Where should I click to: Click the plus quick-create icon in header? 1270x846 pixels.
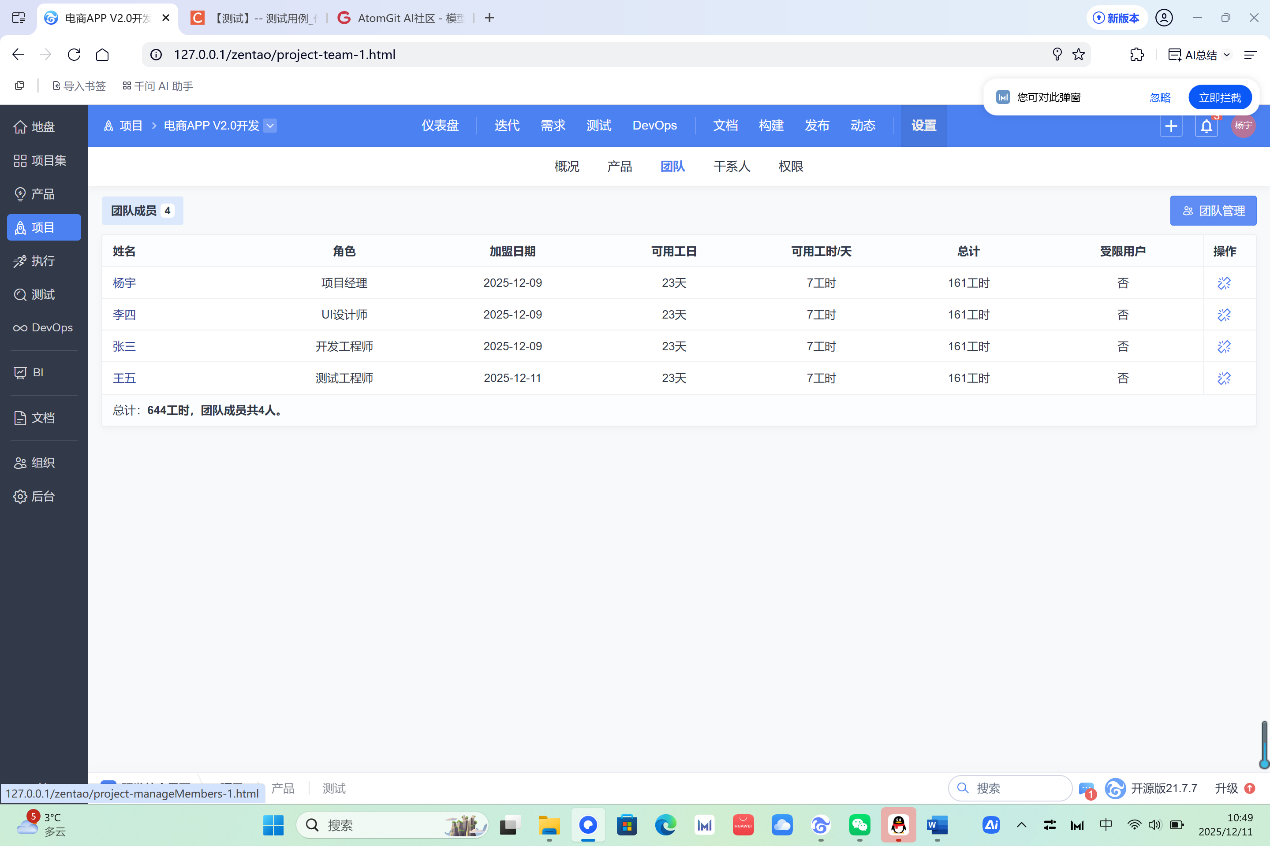click(1171, 126)
